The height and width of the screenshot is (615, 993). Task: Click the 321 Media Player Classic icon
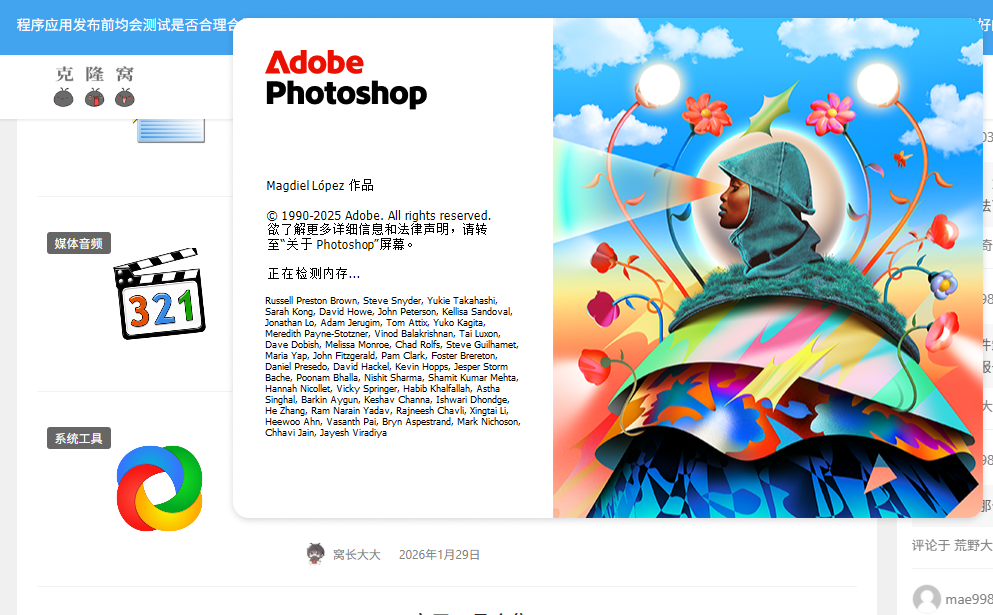pos(159,297)
